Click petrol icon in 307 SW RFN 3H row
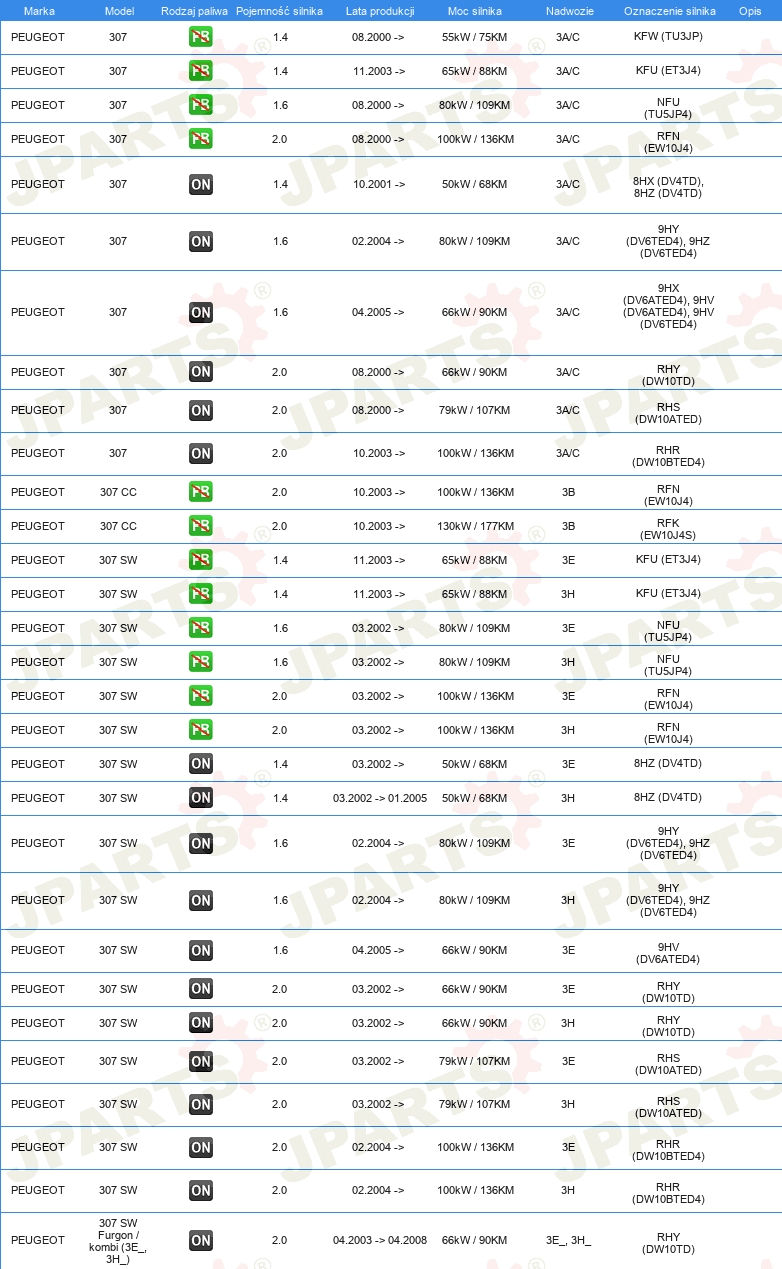The width and height of the screenshot is (782, 1269). point(200,730)
